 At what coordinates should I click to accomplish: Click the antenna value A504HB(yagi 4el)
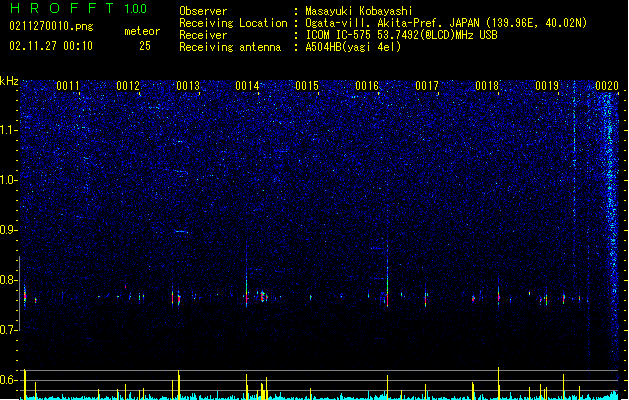pyautogui.click(x=353, y=47)
